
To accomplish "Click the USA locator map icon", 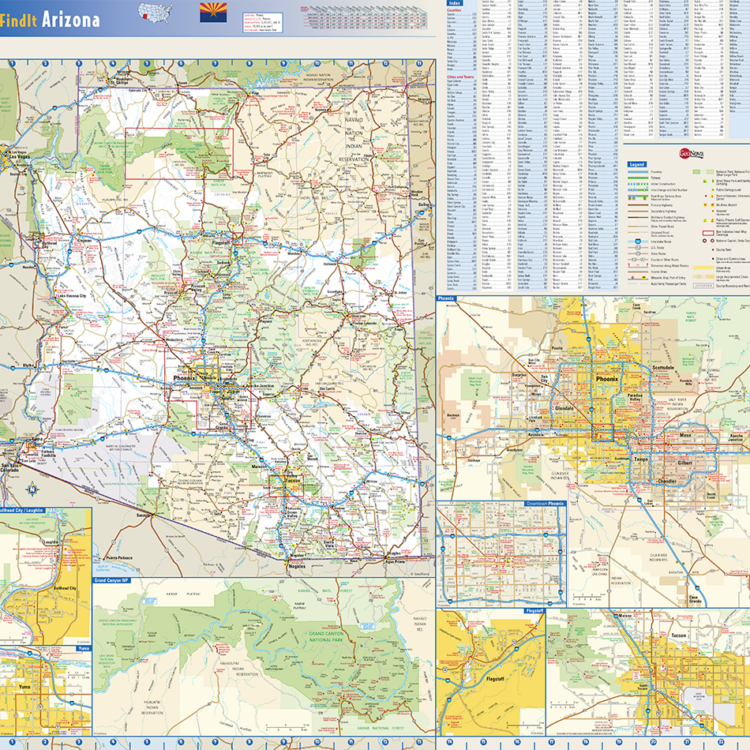I will coord(155,14).
